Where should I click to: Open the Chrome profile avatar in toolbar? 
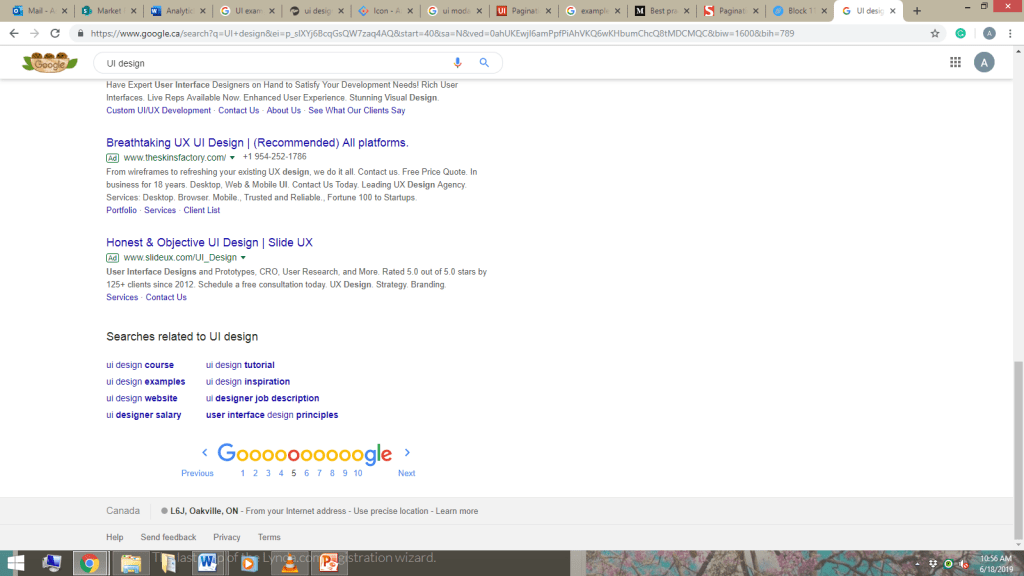[989, 33]
